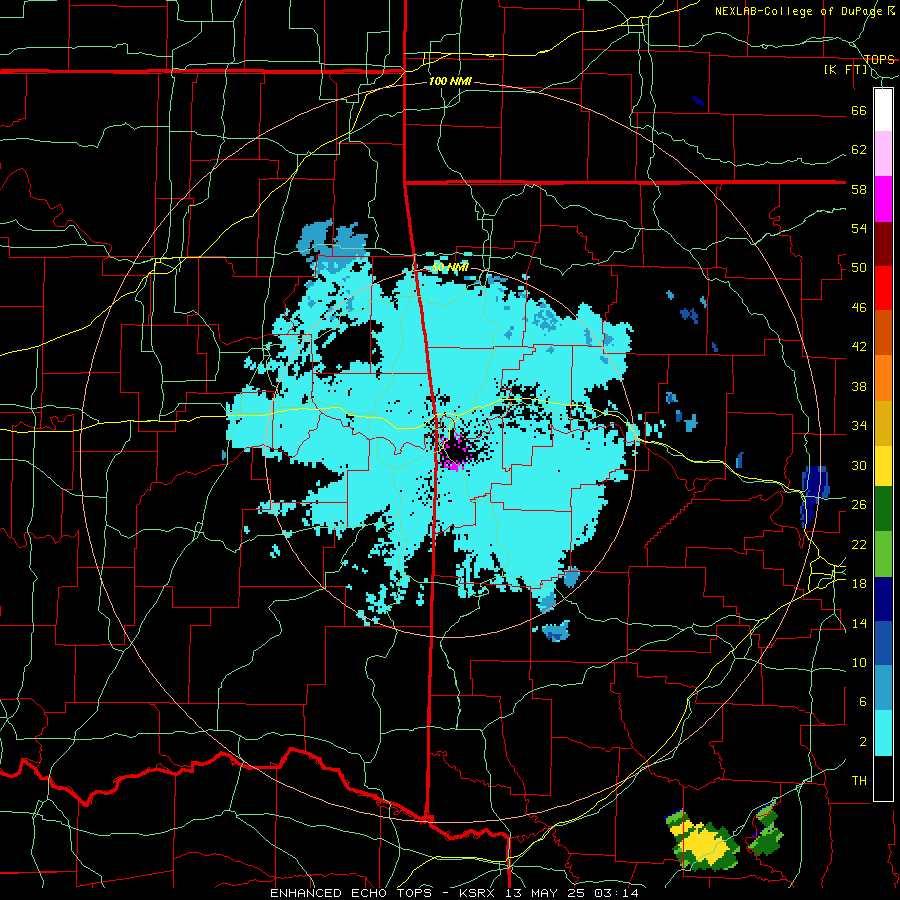
Task: Click the "38" scale value
Action: (859, 386)
